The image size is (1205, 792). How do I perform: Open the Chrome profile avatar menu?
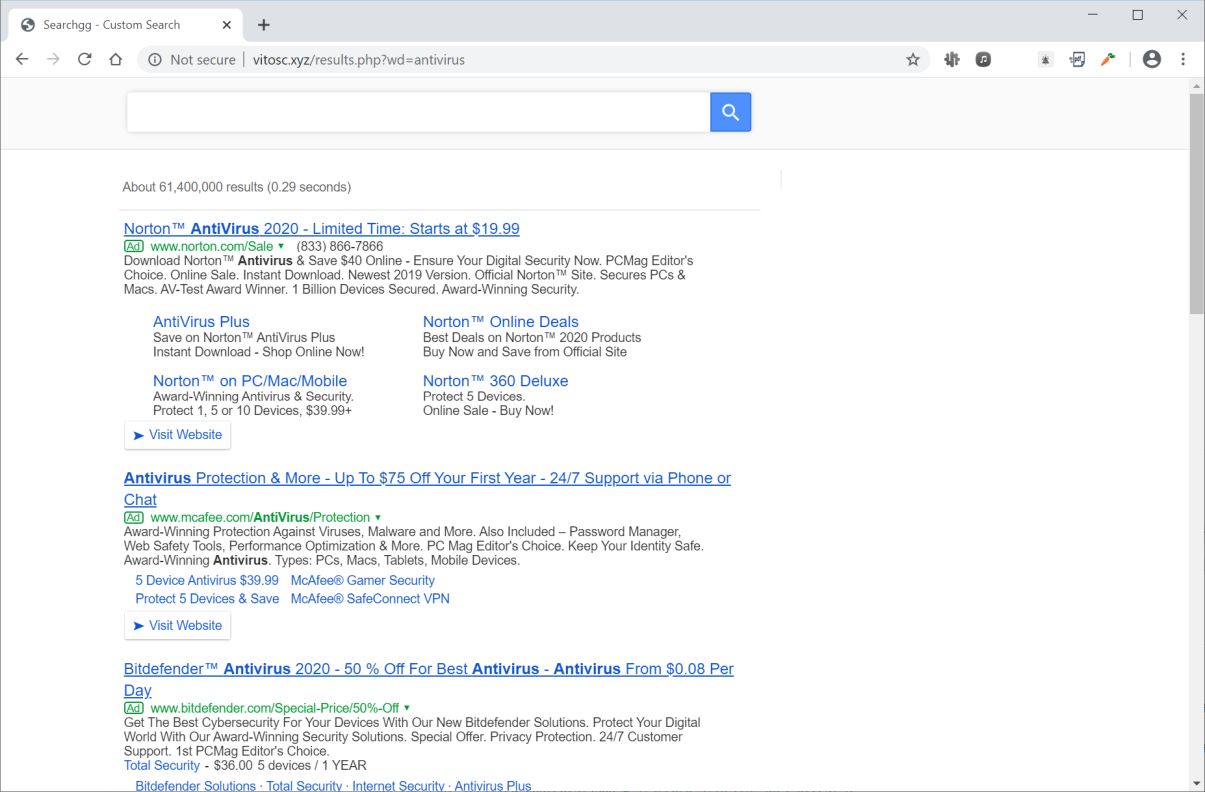coord(1152,60)
